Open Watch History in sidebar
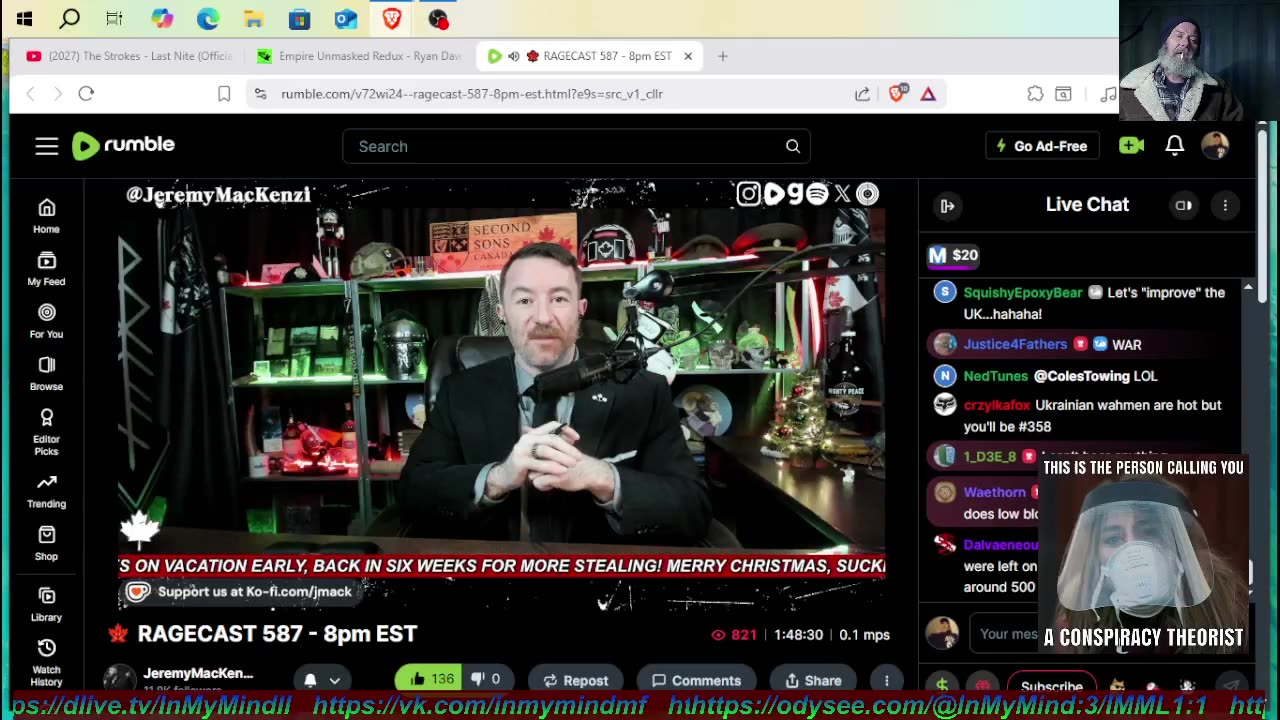Viewport: 1280px width, 720px height. (x=46, y=662)
